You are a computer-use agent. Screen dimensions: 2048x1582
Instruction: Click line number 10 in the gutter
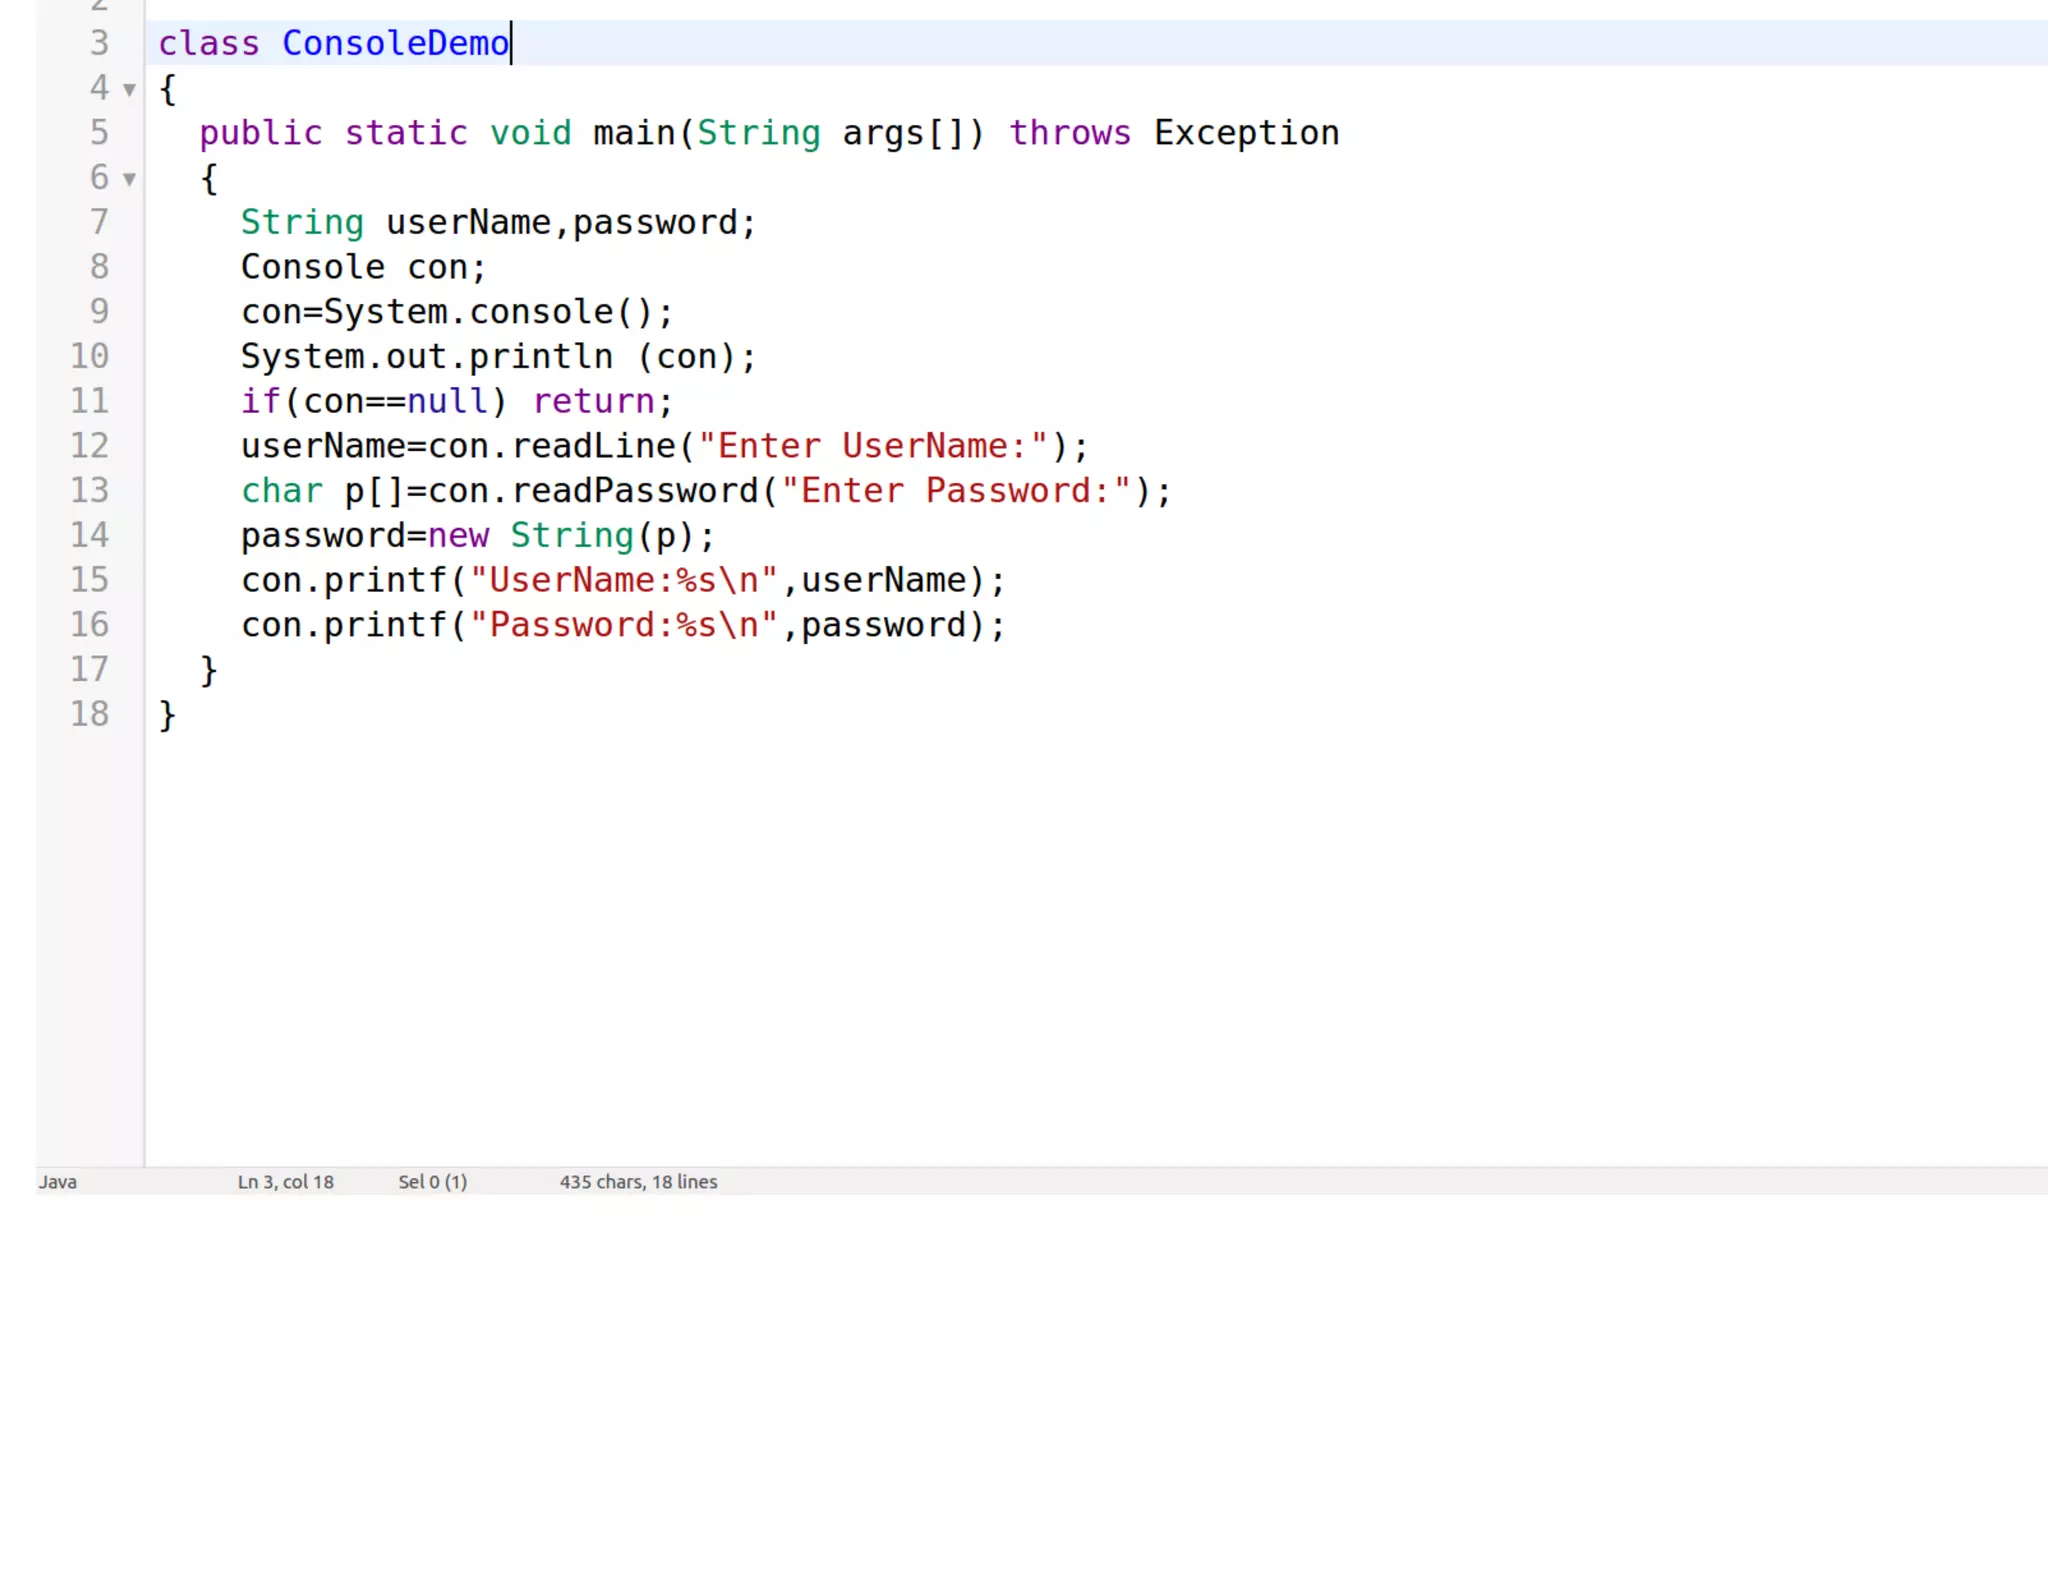89,356
